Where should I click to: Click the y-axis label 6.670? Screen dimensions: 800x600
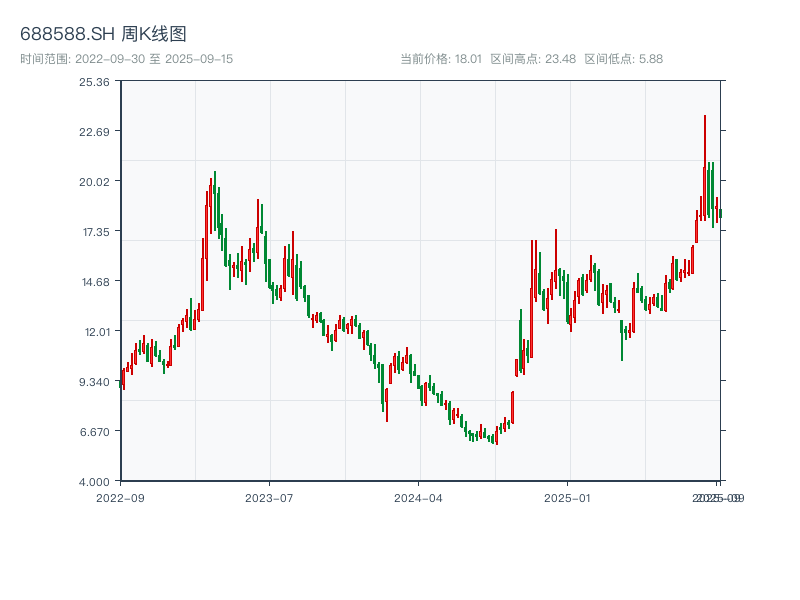click(x=94, y=432)
